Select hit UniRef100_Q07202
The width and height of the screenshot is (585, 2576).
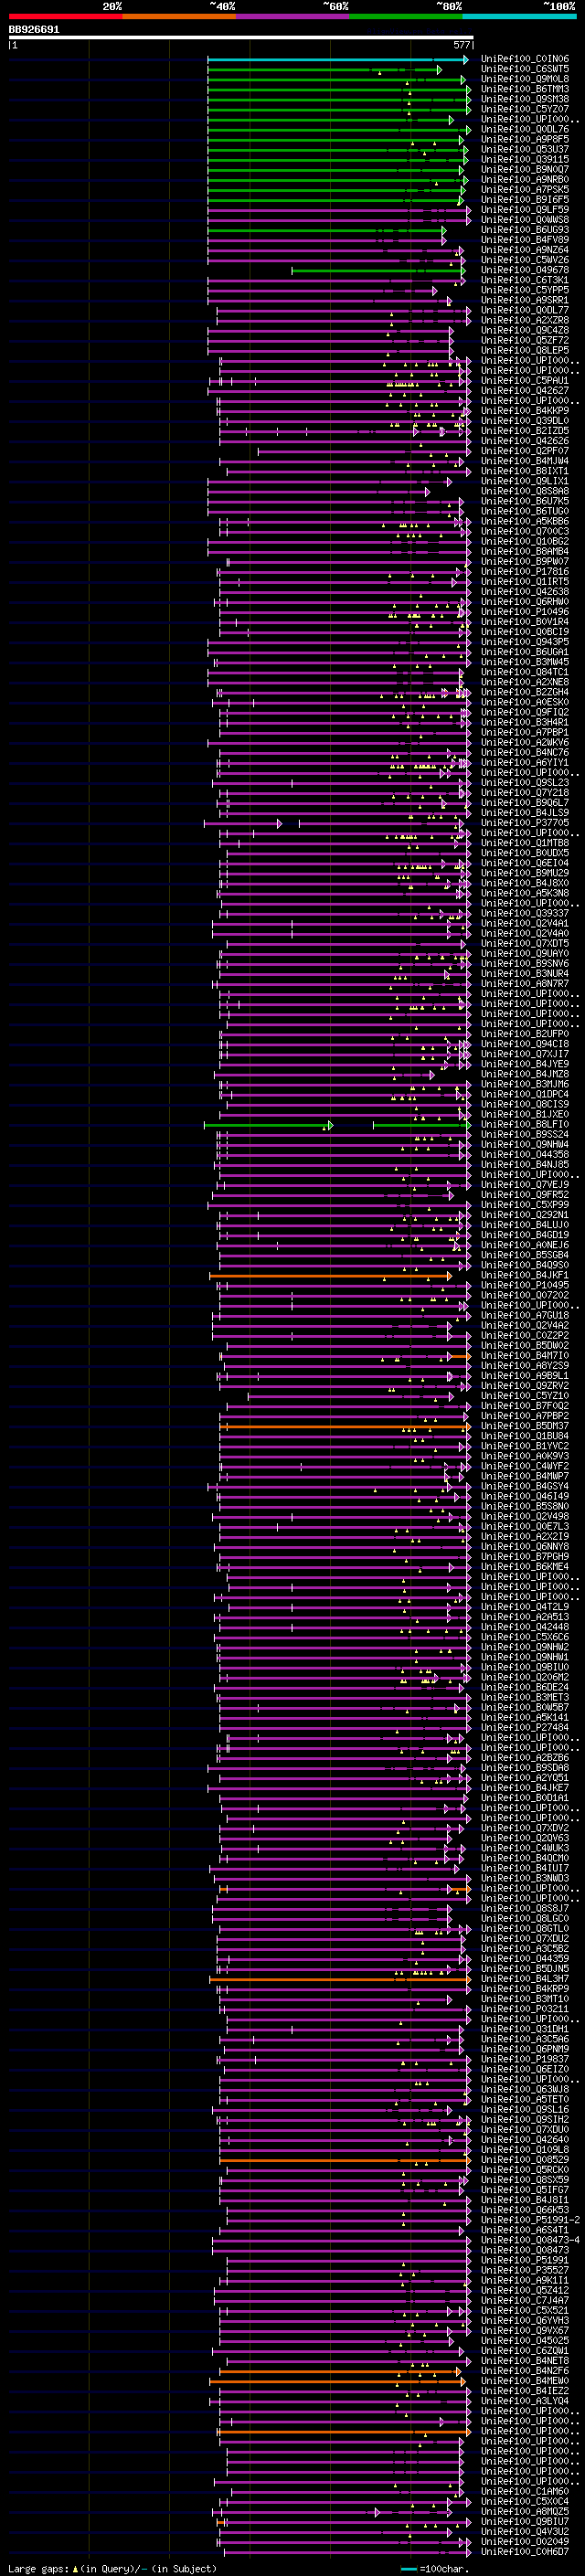(x=525, y=1295)
